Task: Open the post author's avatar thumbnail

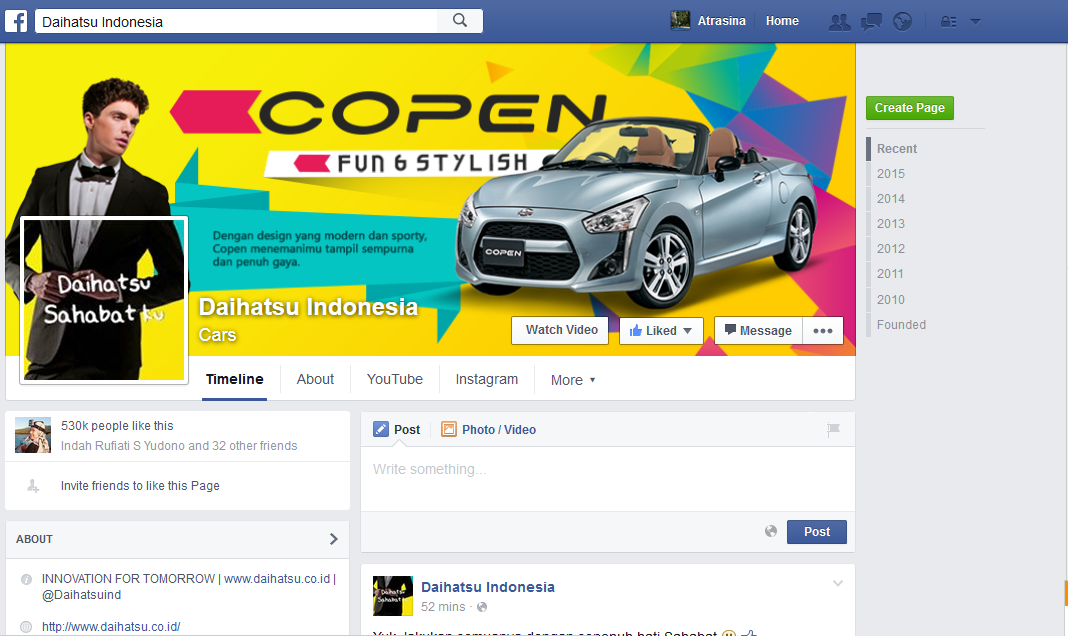Action: 392,596
